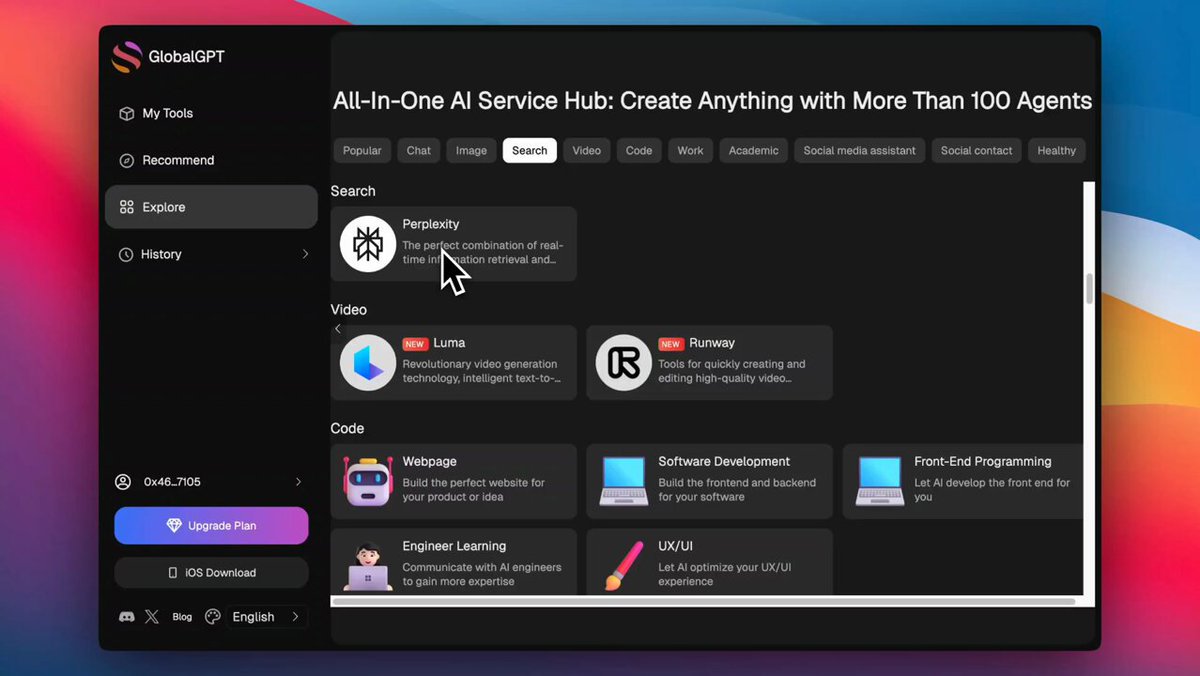Open the X (Twitter) icon link
Viewport: 1200px width, 676px height.
[x=152, y=617]
